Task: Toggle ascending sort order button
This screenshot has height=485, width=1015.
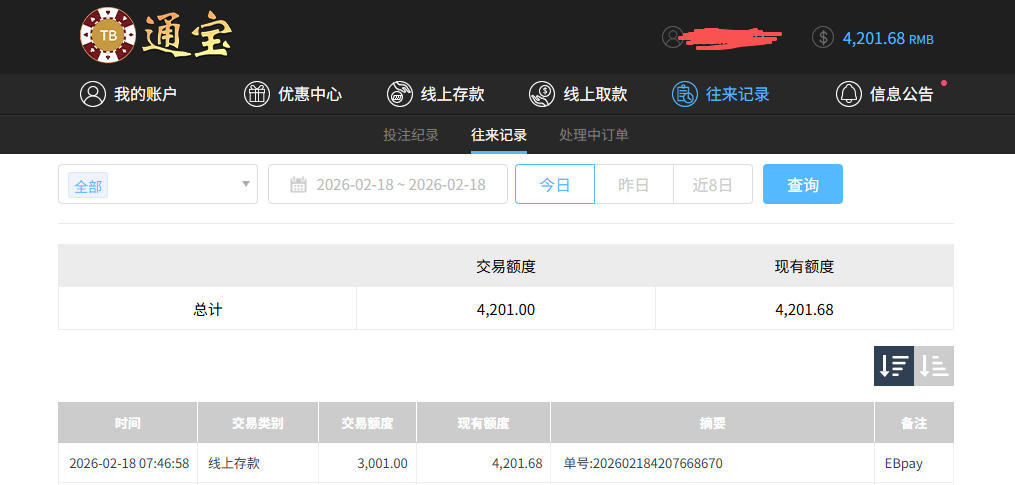Action: 934,366
